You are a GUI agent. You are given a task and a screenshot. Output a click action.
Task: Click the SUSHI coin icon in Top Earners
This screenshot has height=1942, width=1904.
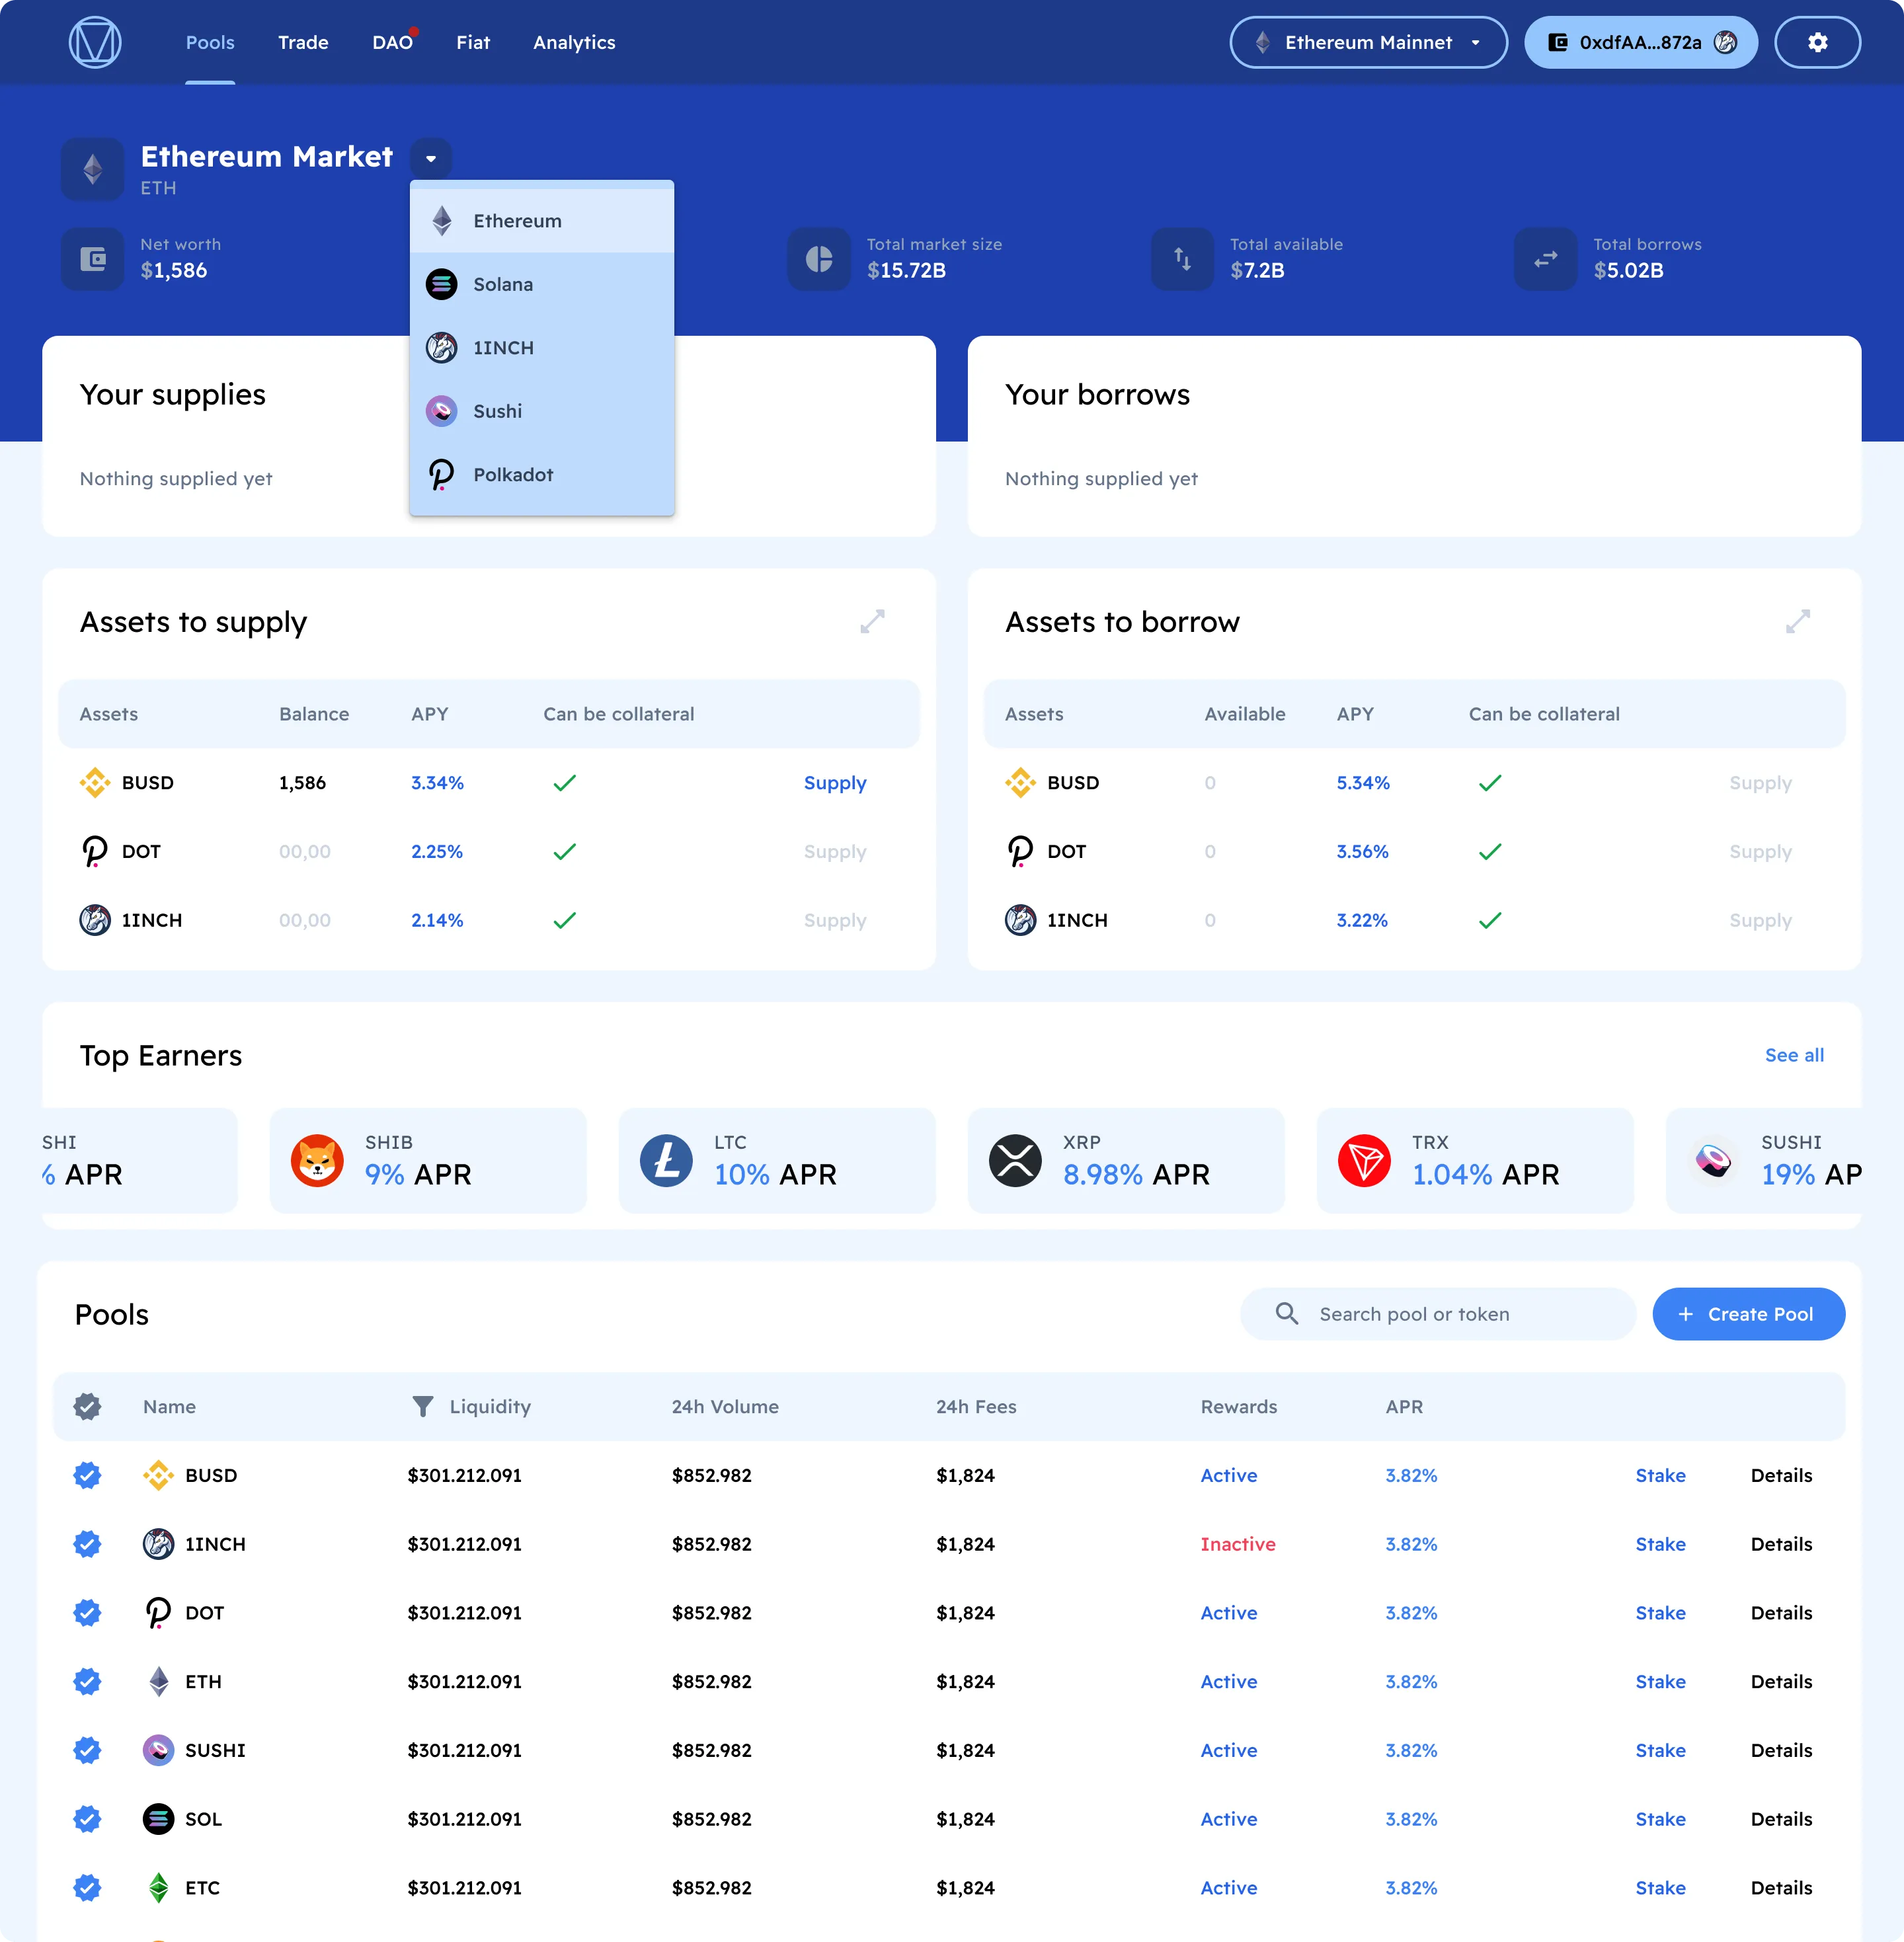1713,1160
